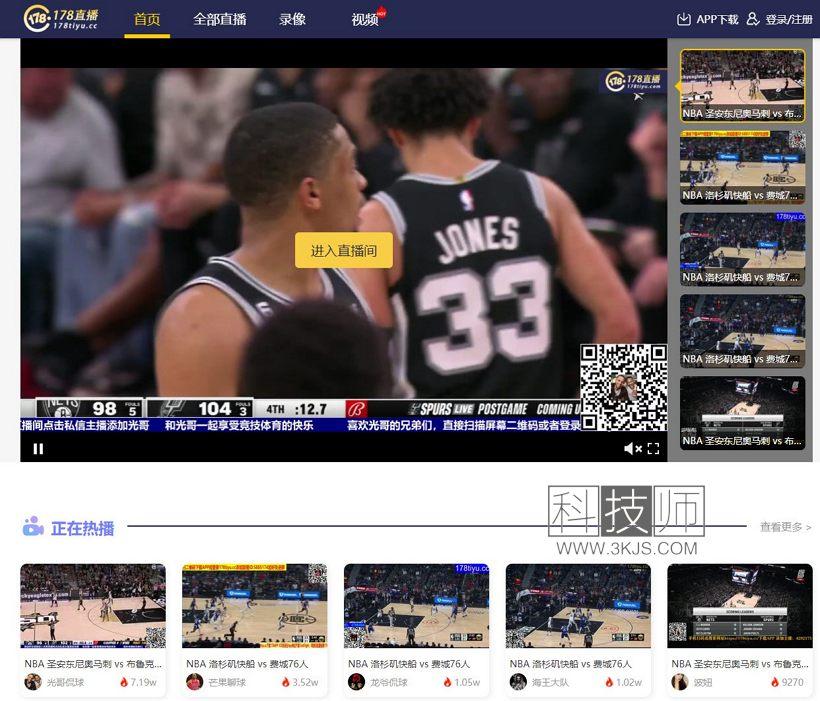Image resolution: width=820 pixels, height=701 pixels.
Task: Click the 龙爷侃球 streamer name
Action: pyautogui.click(x=389, y=682)
